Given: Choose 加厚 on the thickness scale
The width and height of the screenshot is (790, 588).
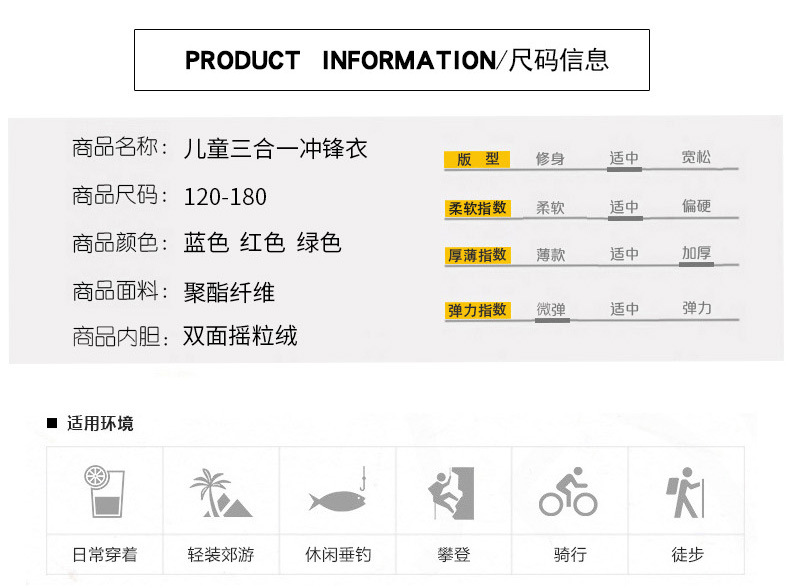Looking at the screenshot, I should coord(696,254).
